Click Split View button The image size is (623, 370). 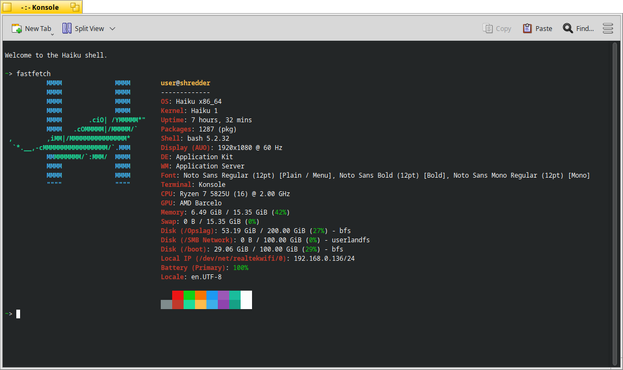click(x=83, y=29)
